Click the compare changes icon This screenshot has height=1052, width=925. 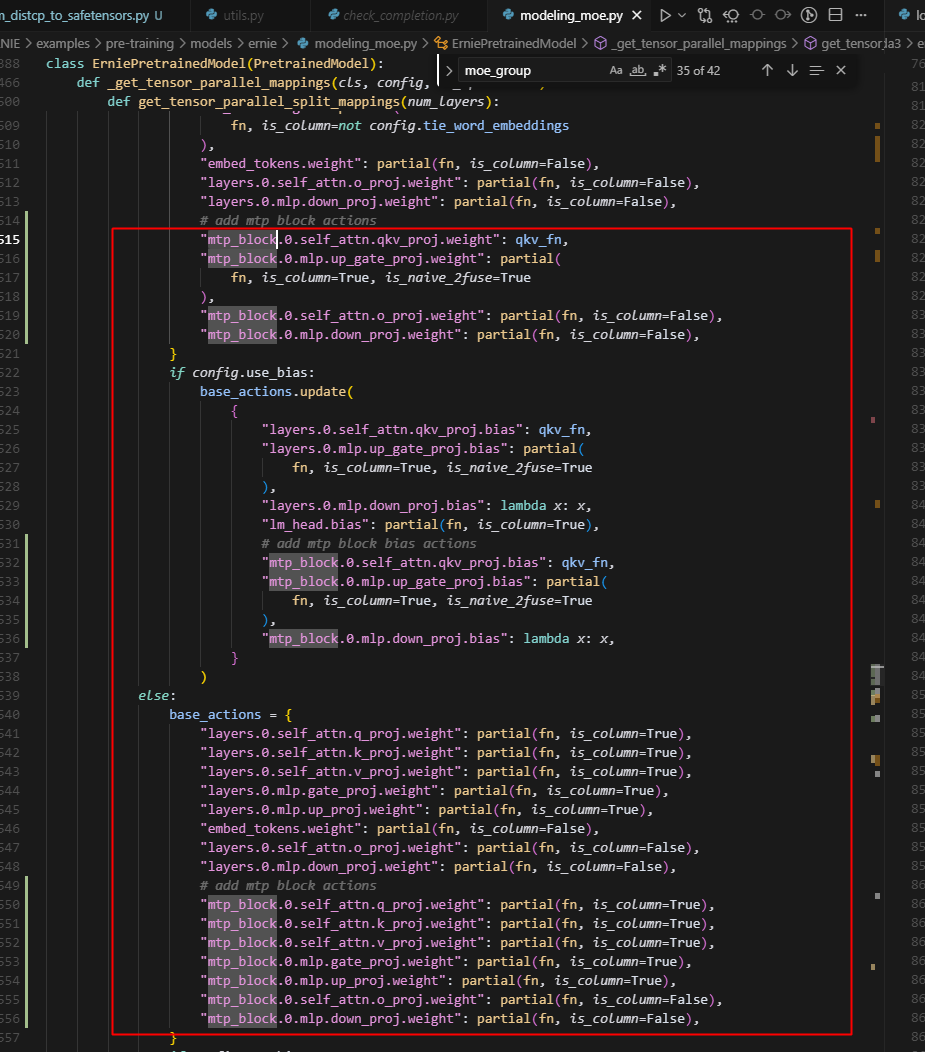point(707,16)
